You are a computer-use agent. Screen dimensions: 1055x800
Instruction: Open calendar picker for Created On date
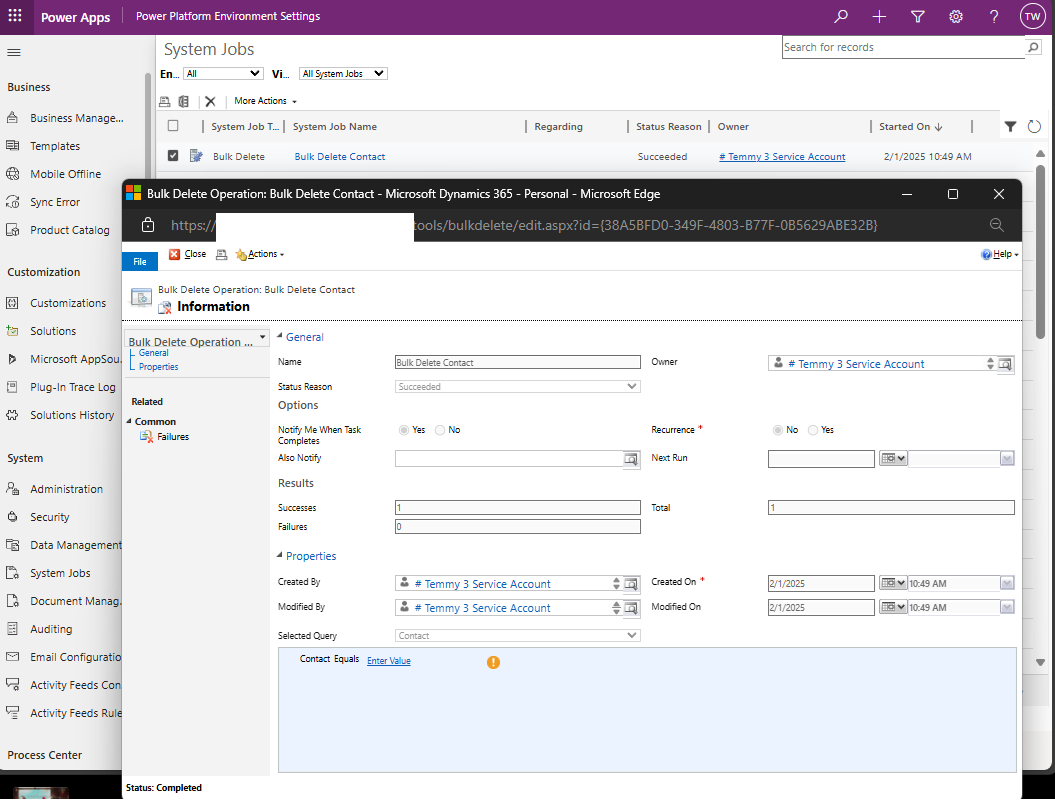[x=893, y=583]
